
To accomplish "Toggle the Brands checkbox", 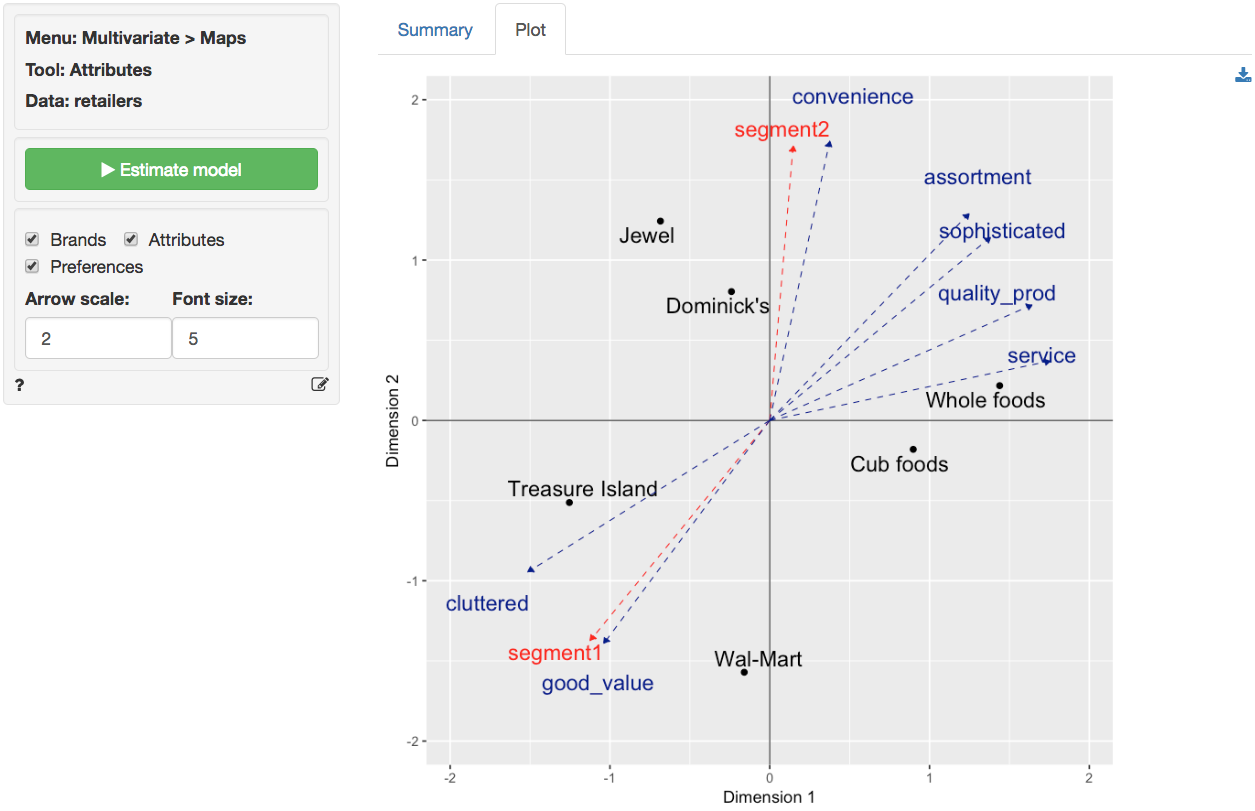I will click(32, 240).
